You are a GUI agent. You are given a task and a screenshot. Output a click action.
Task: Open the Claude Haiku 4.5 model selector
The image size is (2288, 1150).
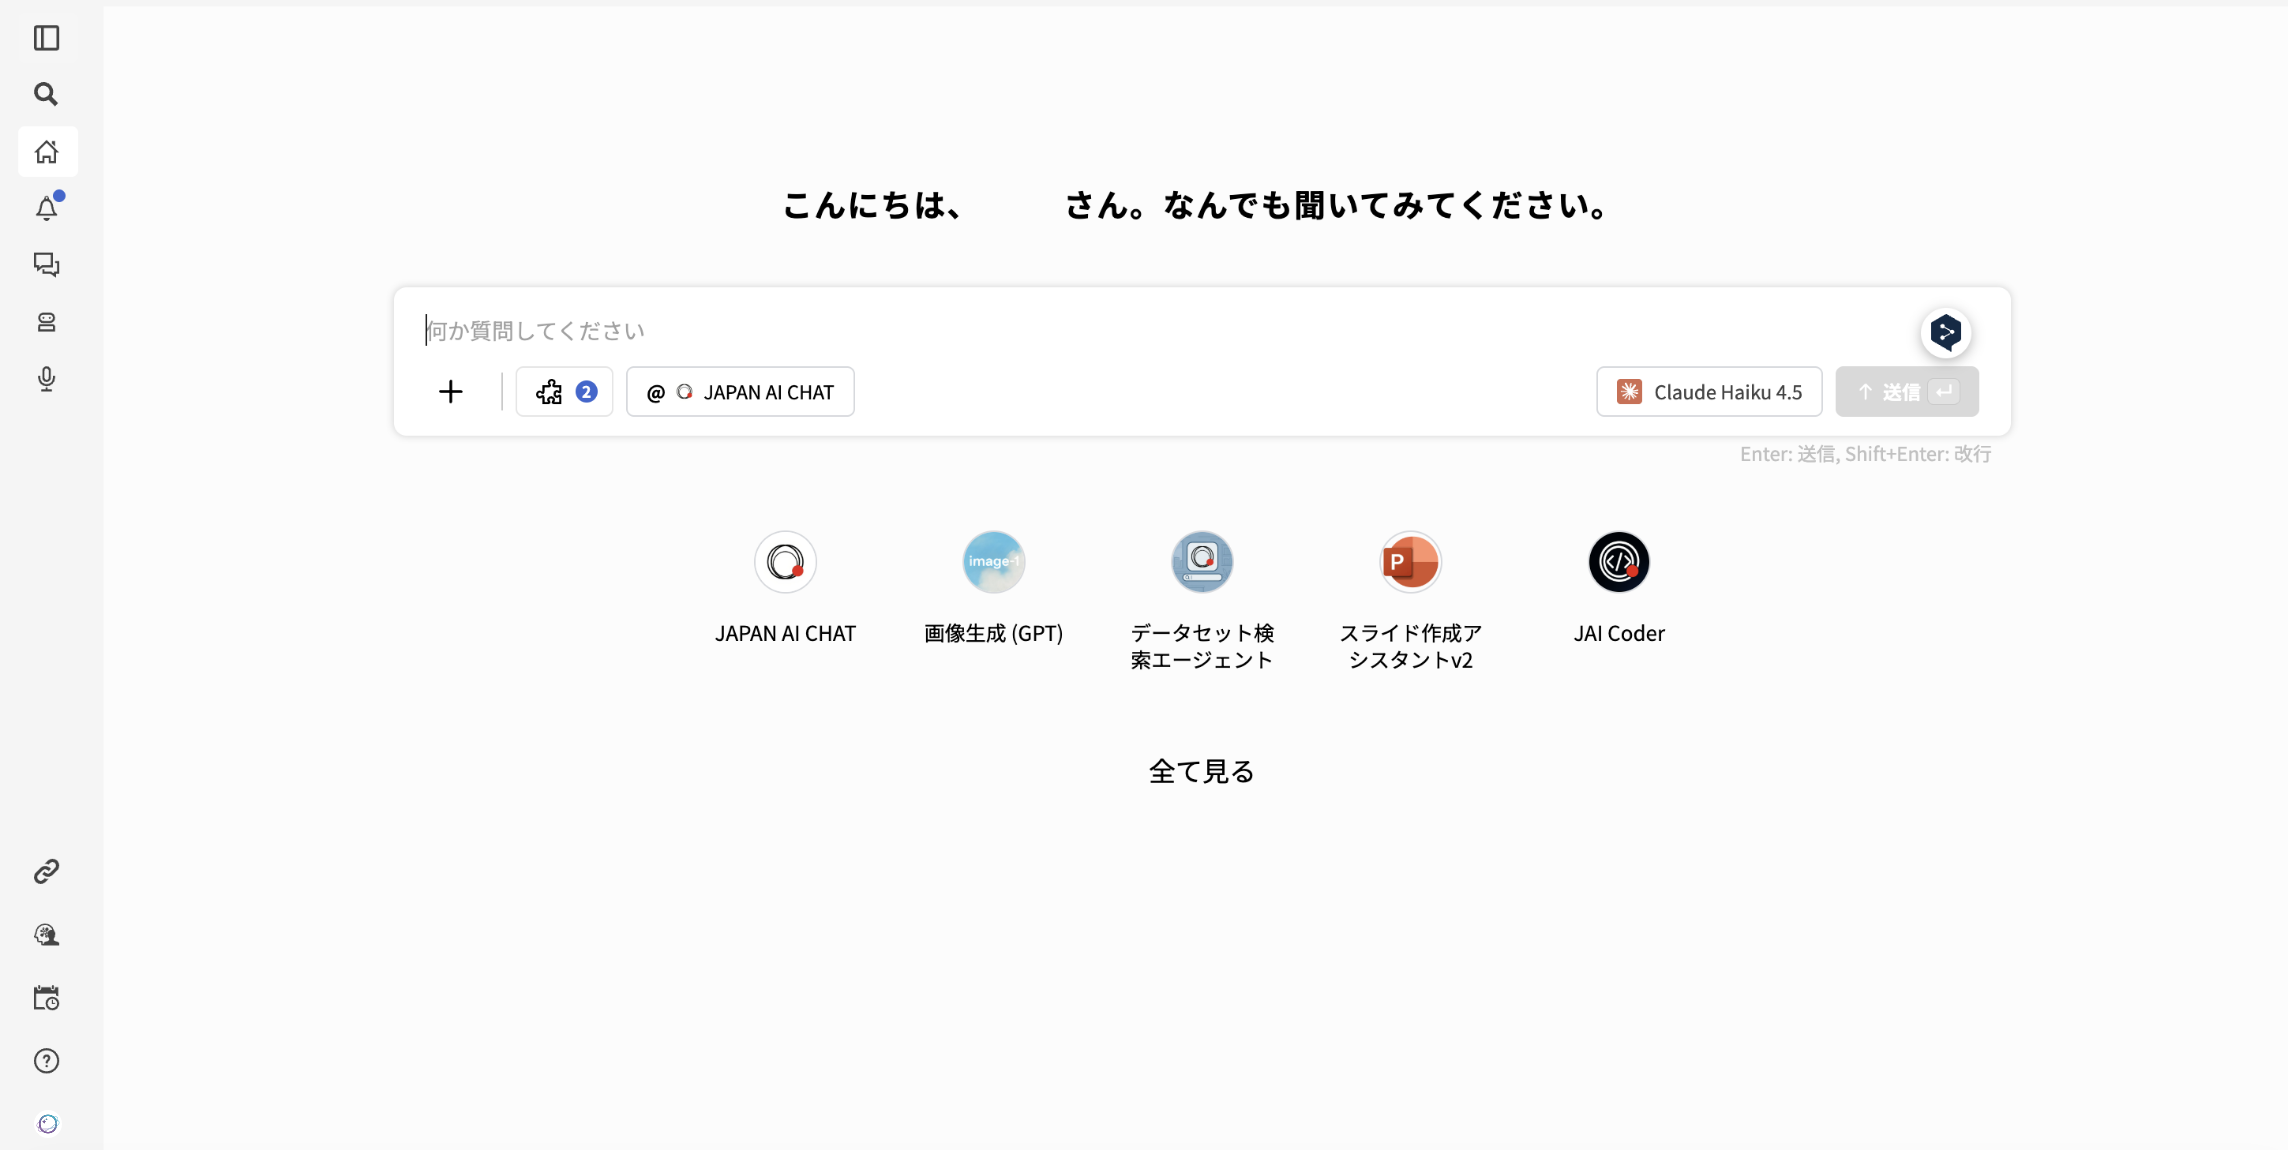tap(1709, 392)
